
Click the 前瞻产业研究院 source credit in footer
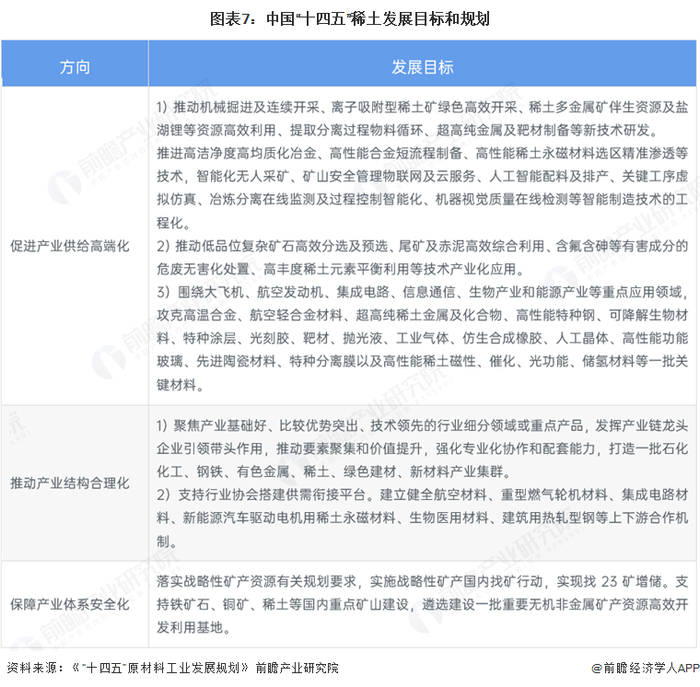click(297, 668)
